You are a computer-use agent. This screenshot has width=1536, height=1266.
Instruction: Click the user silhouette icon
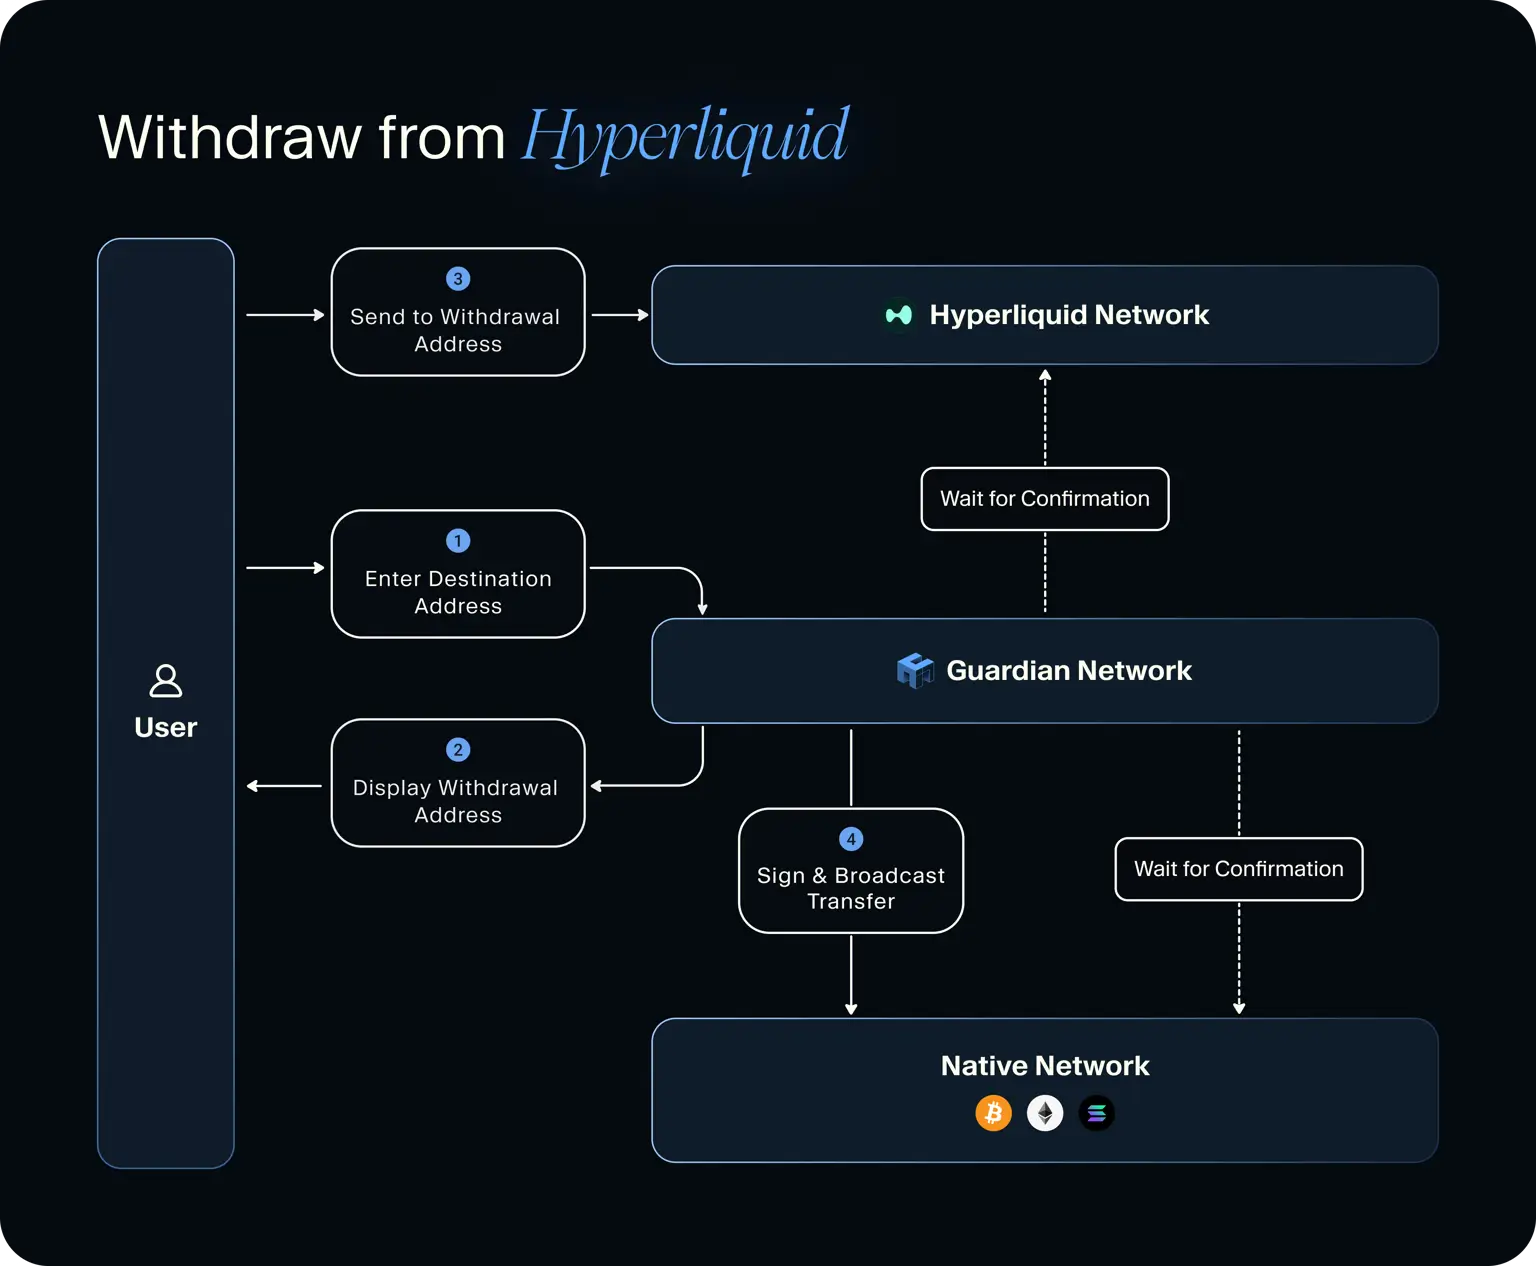tap(165, 681)
